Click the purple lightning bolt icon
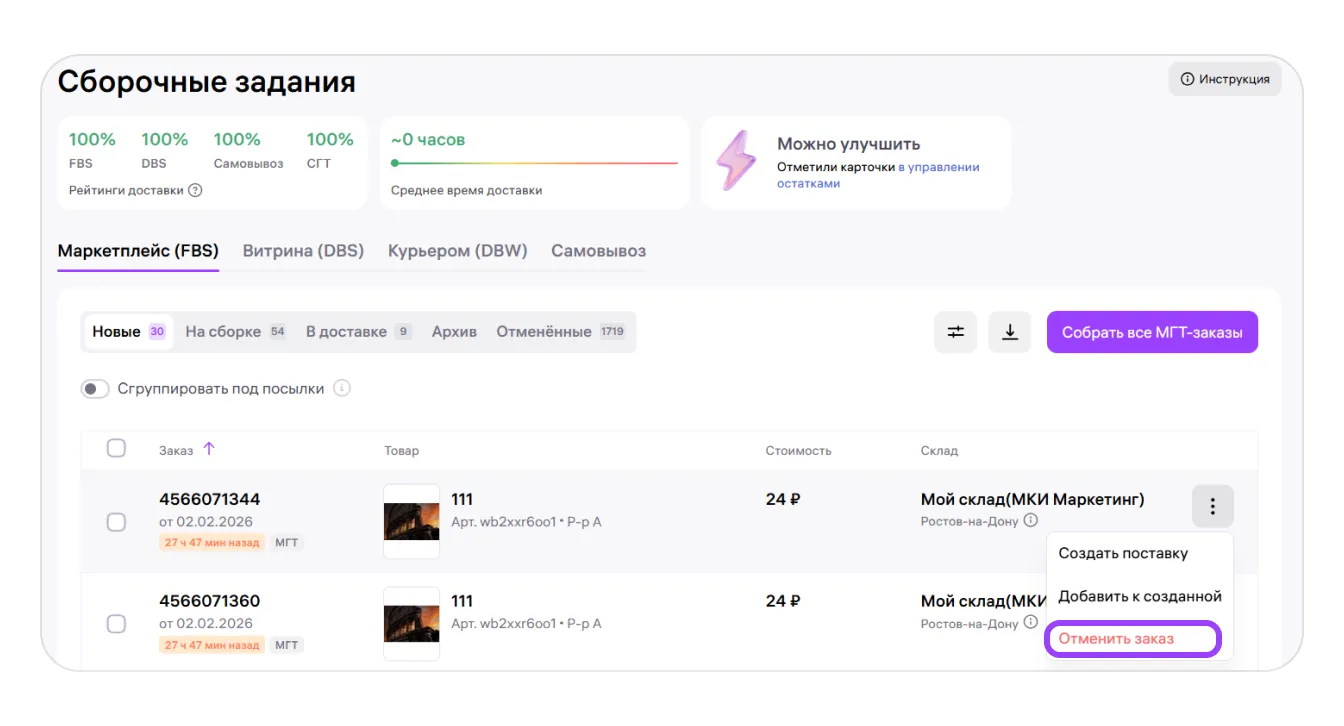The height and width of the screenshot is (726, 1344). [x=737, y=160]
